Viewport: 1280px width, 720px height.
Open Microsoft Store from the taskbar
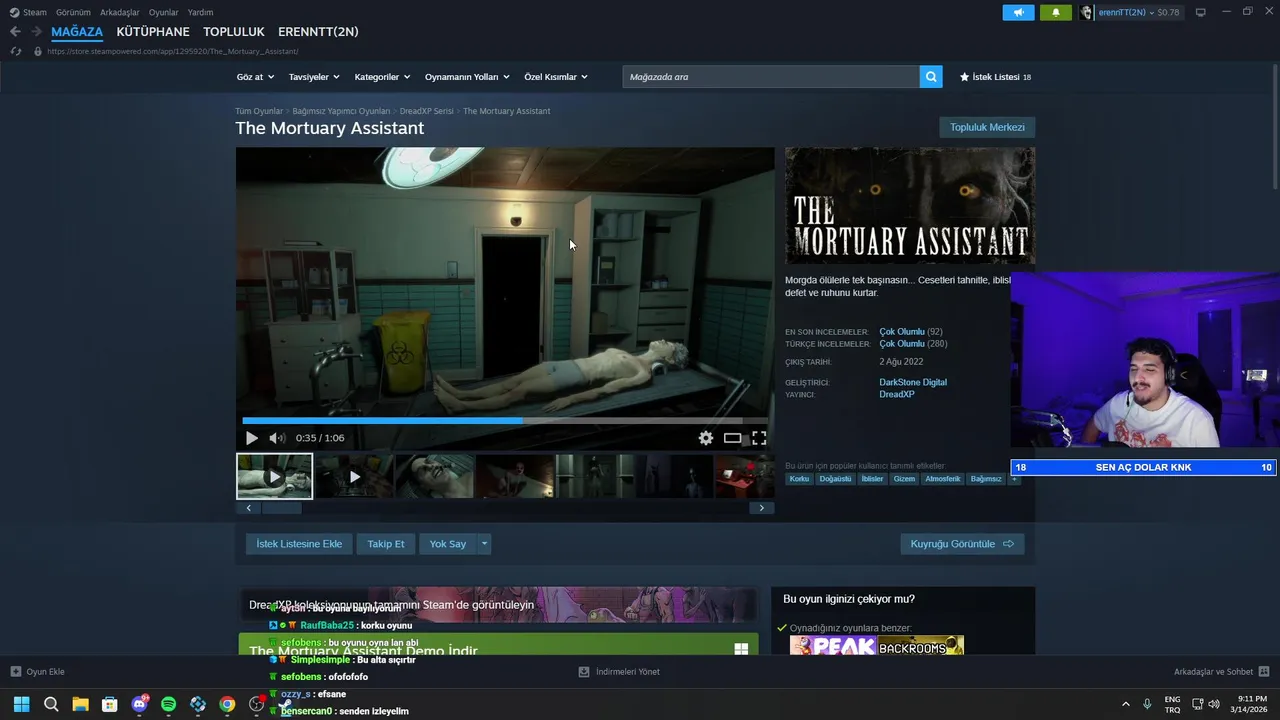click(110, 704)
